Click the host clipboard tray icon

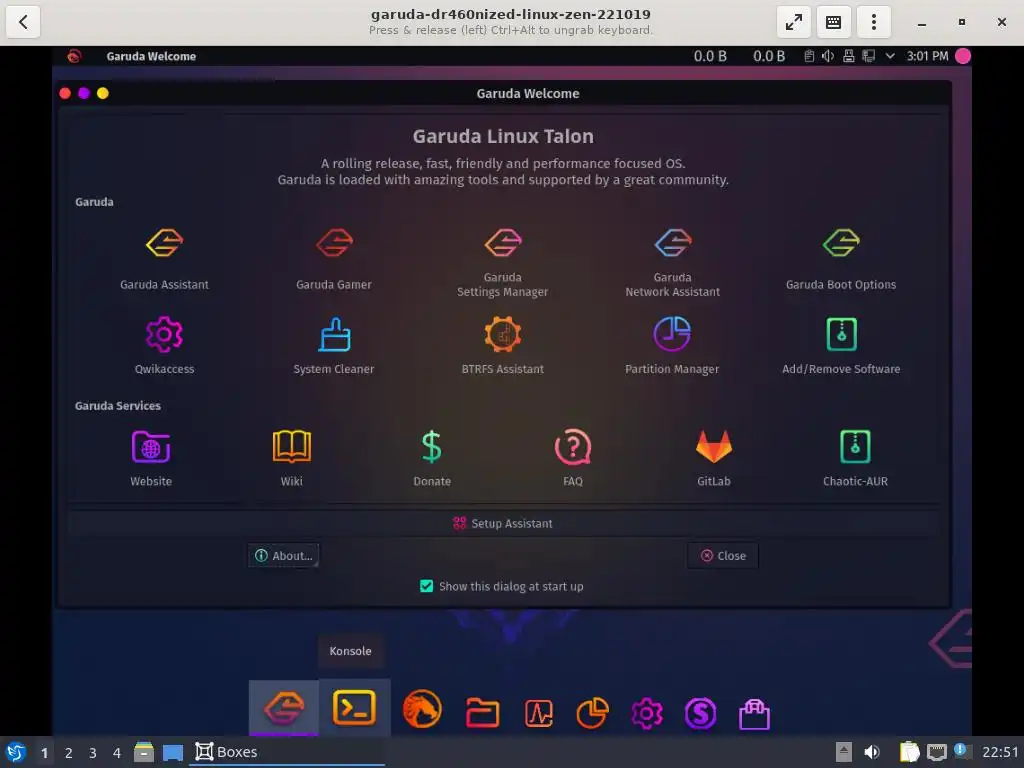tap(909, 752)
